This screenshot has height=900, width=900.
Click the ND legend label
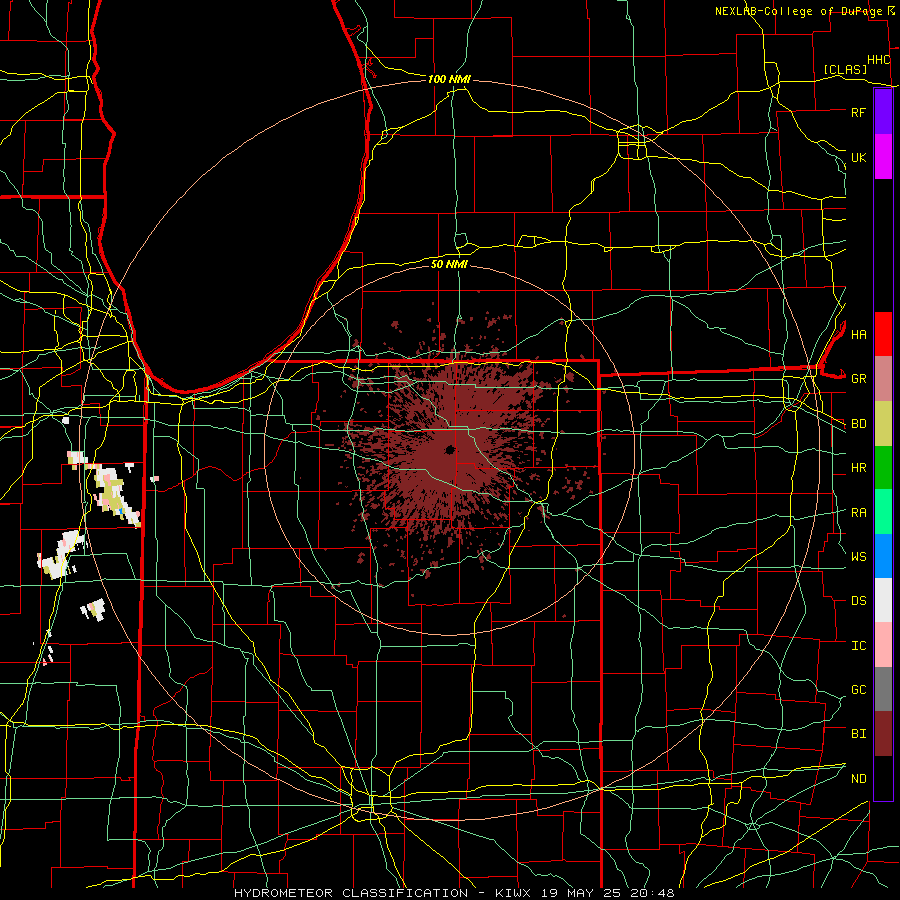coord(858,779)
